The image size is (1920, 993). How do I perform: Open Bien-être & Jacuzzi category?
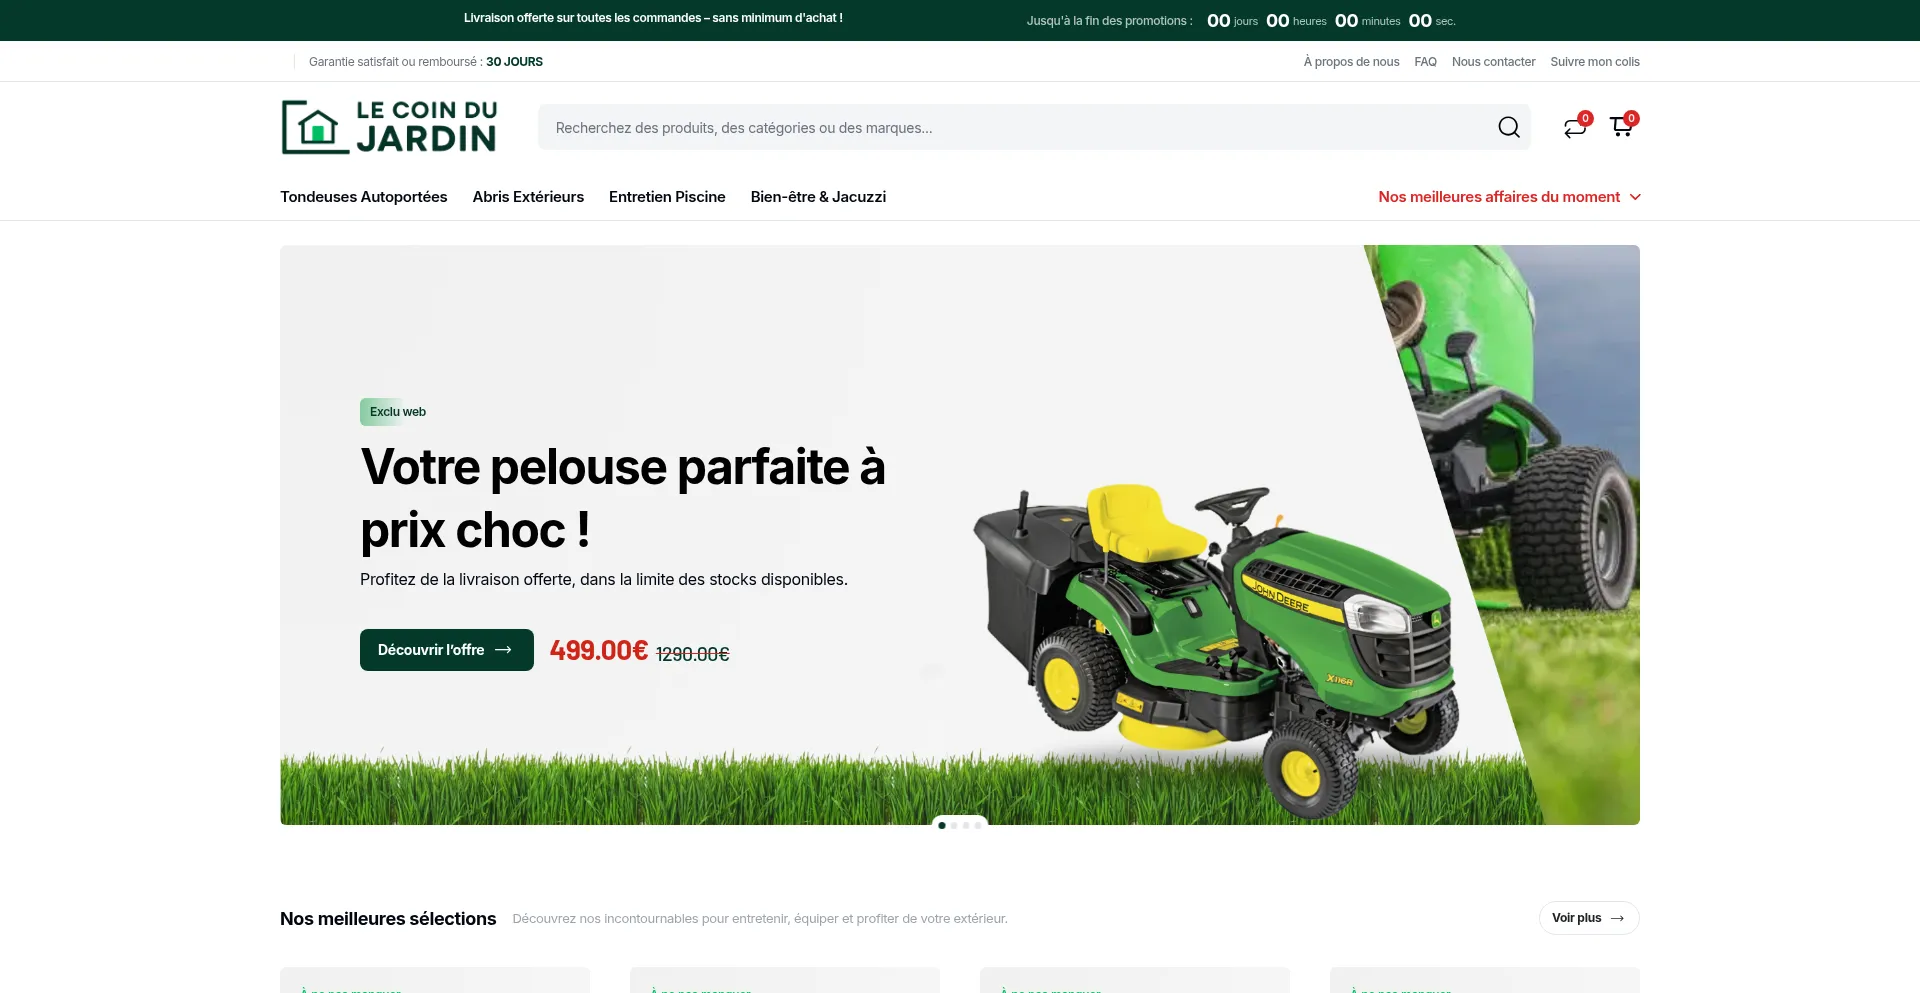pyautogui.click(x=818, y=197)
